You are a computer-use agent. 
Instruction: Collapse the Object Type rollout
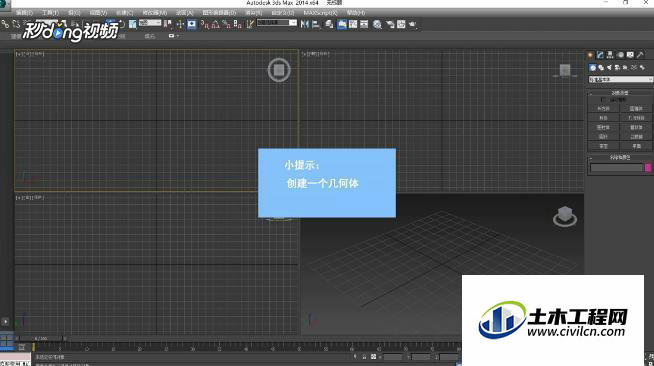tap(620, 93)
